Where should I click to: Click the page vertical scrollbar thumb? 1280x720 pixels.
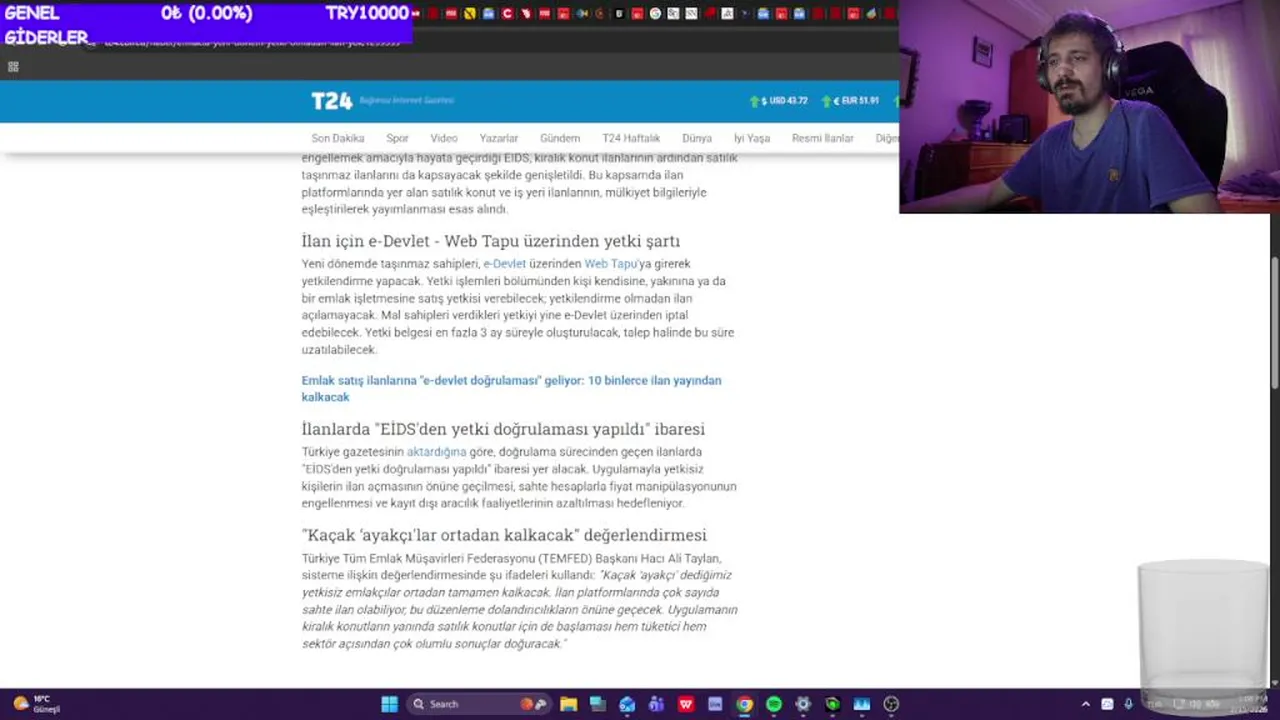click(1274, 323)
